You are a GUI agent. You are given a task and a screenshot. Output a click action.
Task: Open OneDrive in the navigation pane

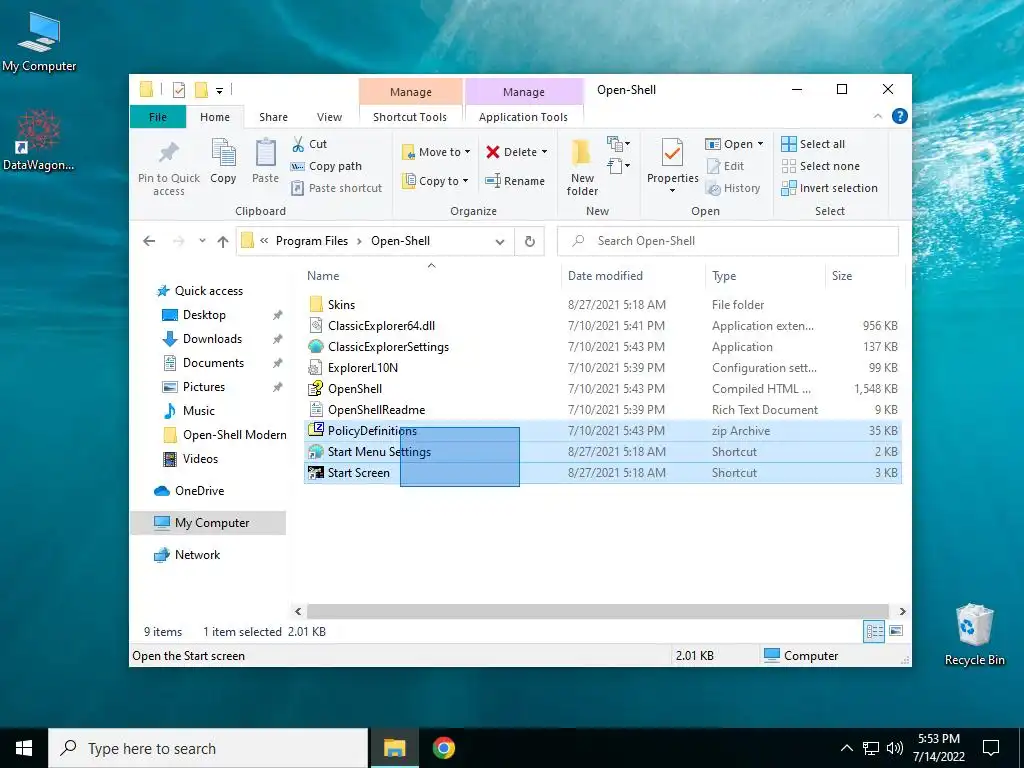[x=199, y=490]
